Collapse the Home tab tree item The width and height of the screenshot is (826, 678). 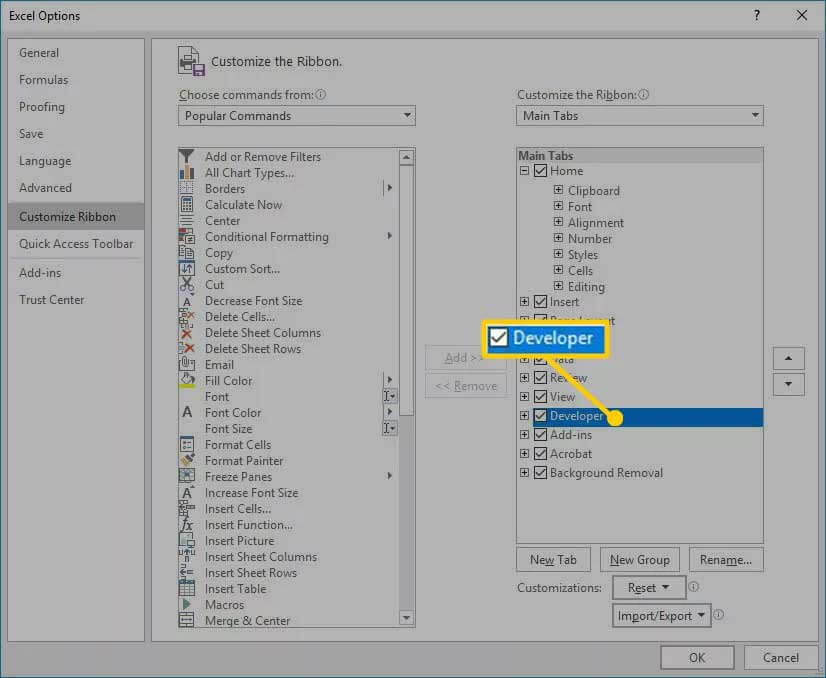click(526, 170)
